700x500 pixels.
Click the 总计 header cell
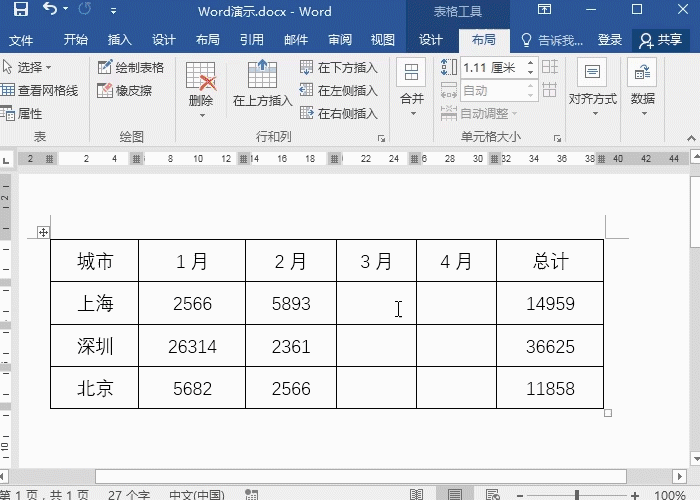pos(550,261)
